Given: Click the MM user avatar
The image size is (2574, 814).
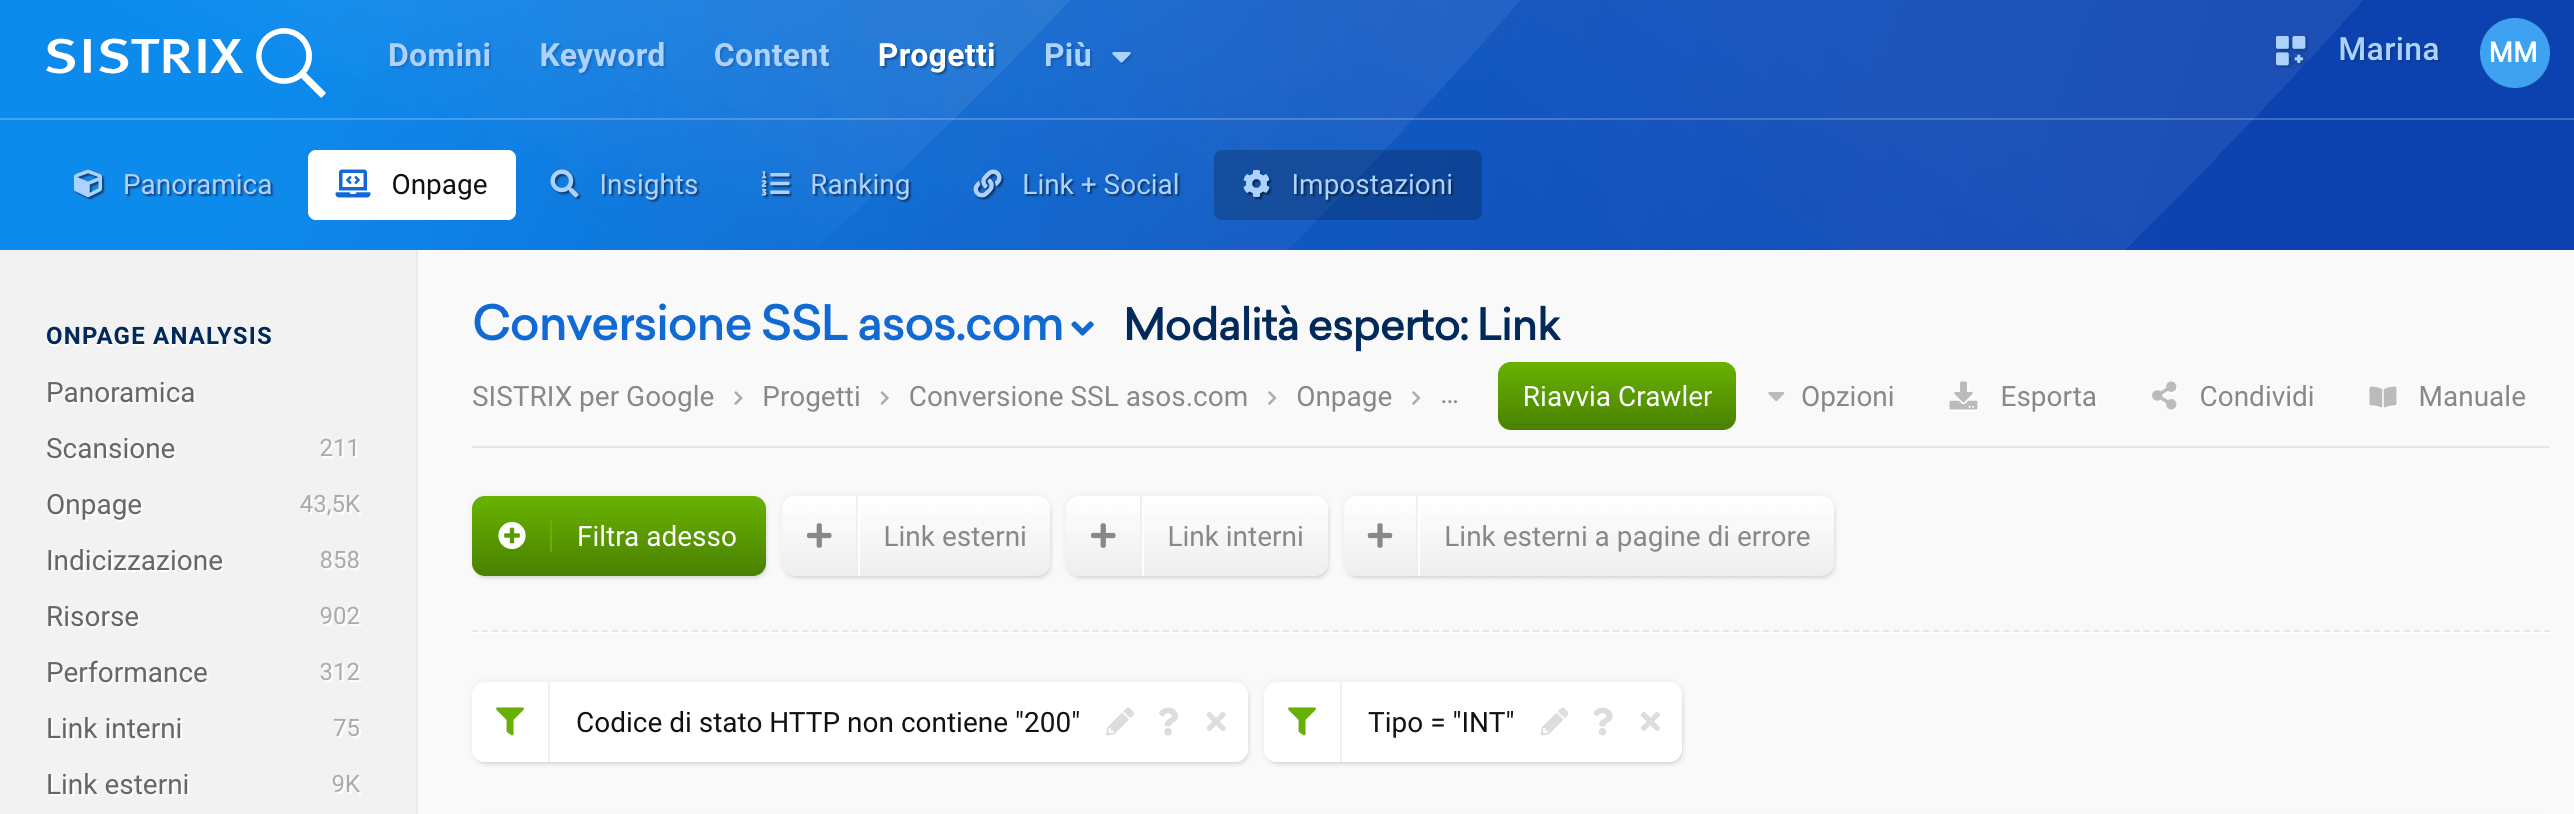Looking at the screenshot, I should coord(2512,53).
